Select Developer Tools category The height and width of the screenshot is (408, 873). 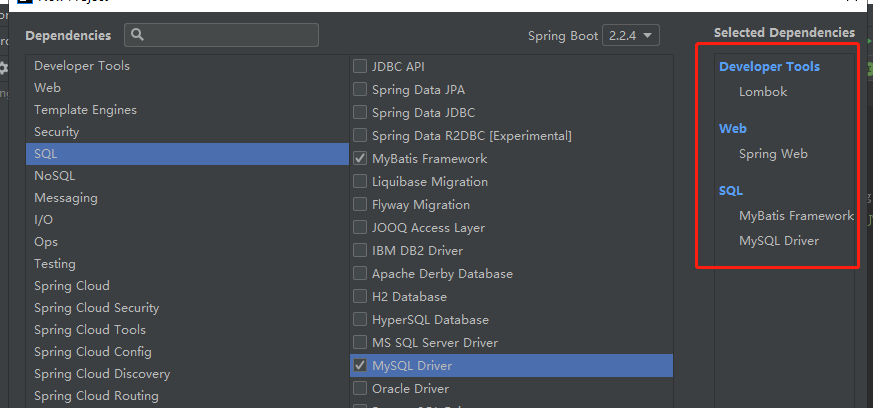pos(187,66)
